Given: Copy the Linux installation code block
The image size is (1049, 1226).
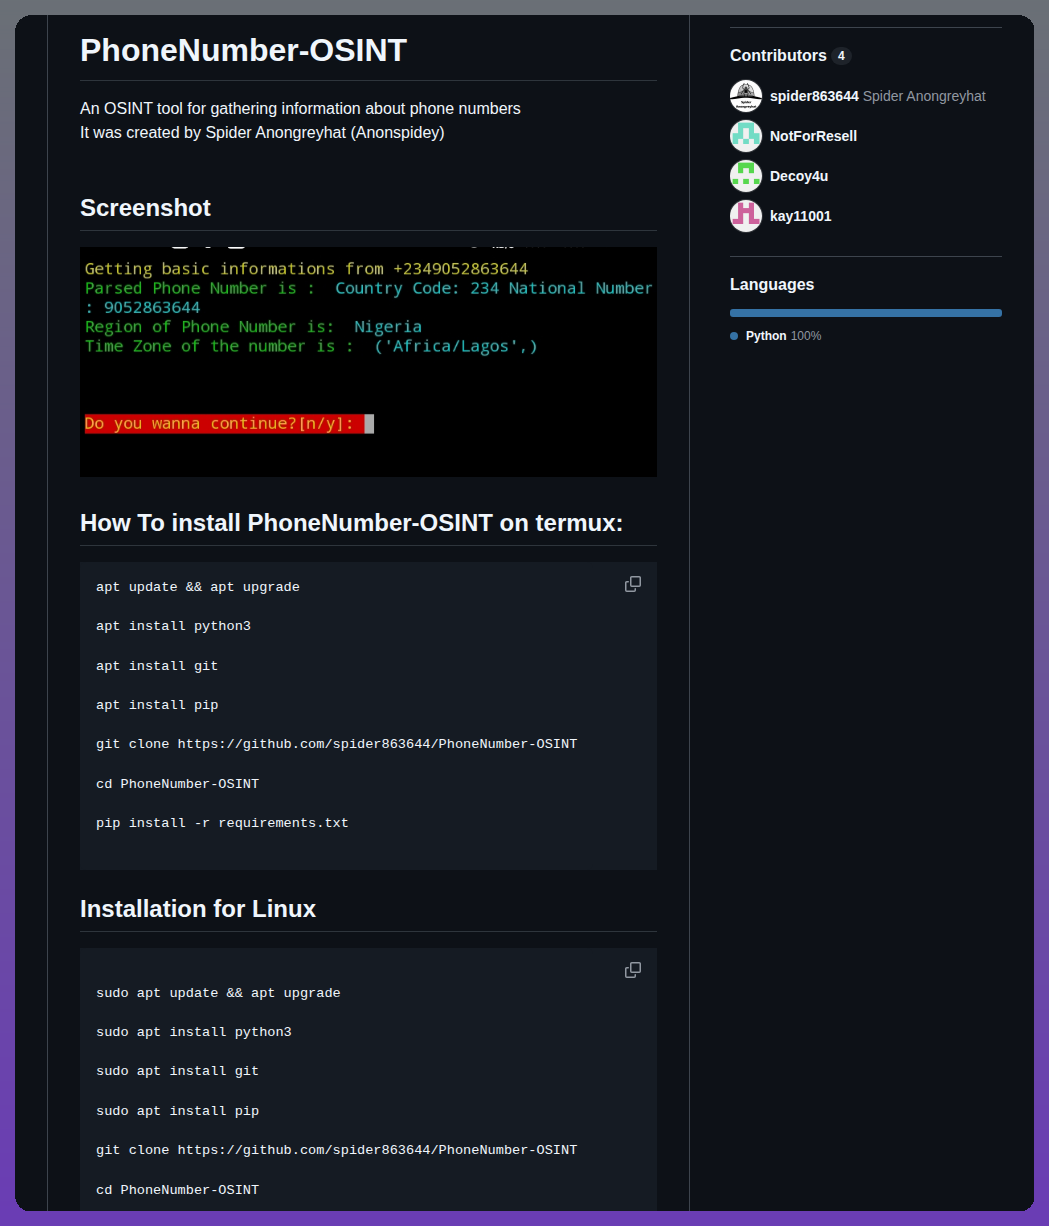Looking at the screenshot, I should 633,970.
